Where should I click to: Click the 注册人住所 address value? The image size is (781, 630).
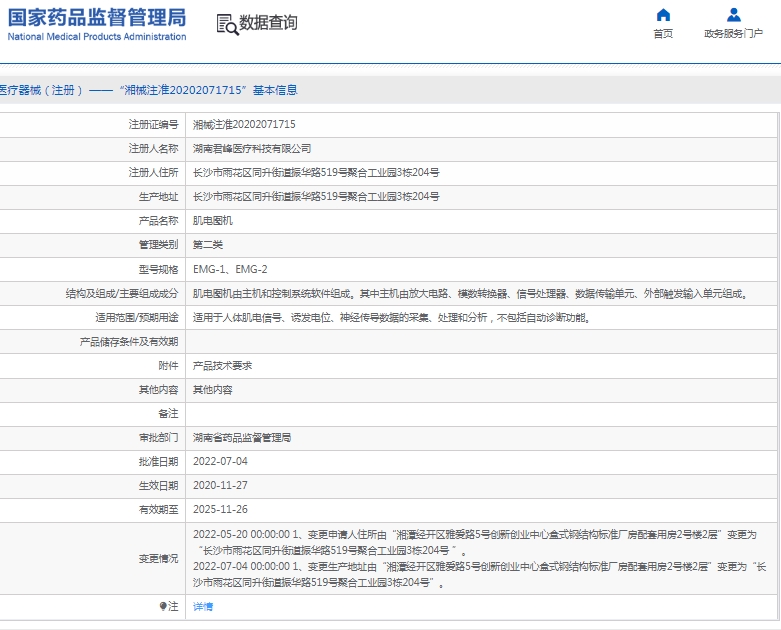(x=316, y=172)
